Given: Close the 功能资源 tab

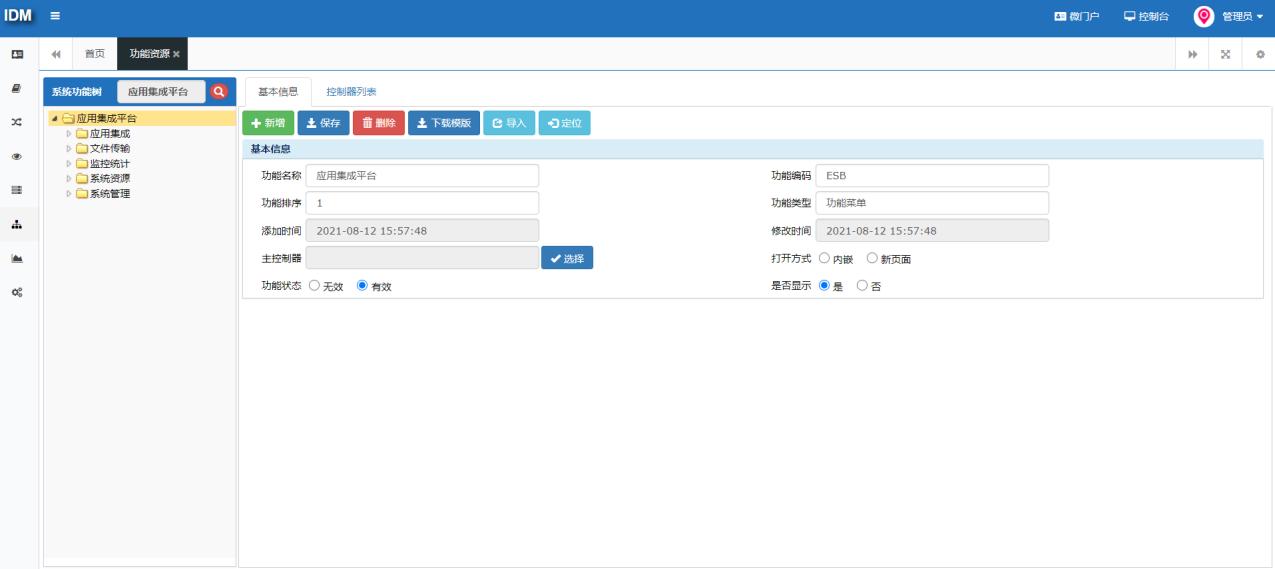Looking at the screenshot, I should [177, 54].
